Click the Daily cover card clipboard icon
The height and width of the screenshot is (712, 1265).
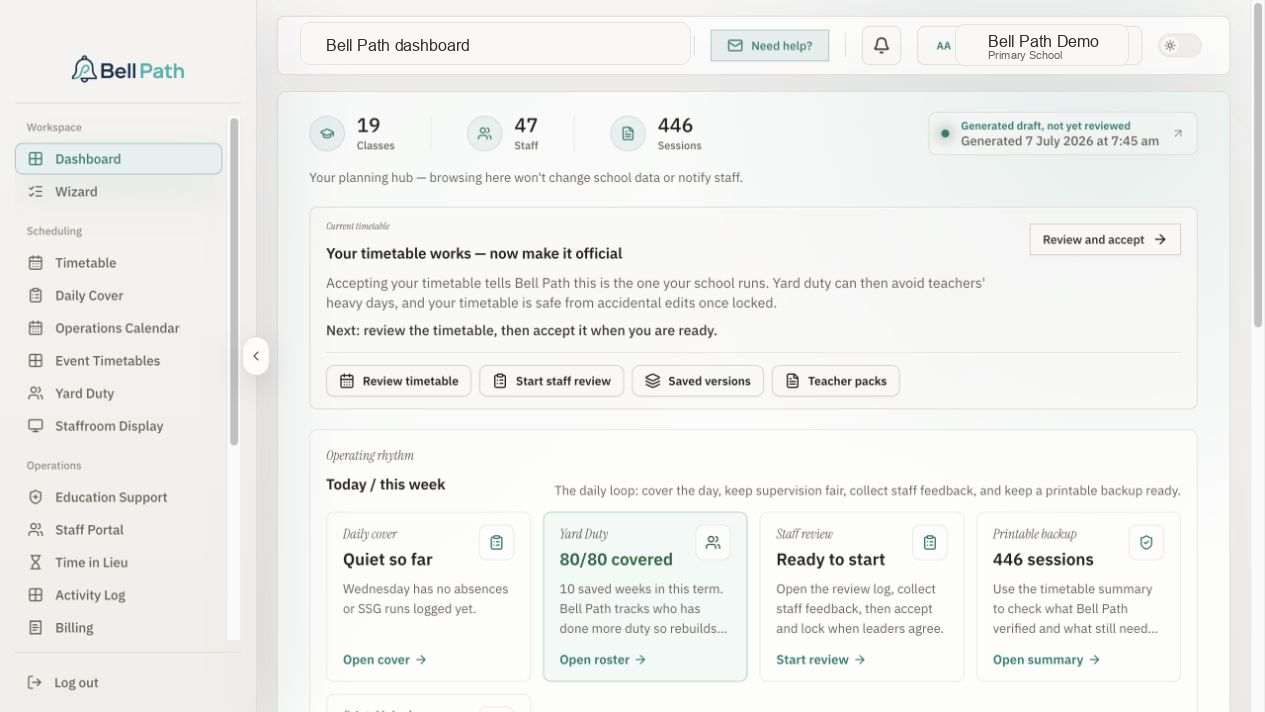pos(496,542)
